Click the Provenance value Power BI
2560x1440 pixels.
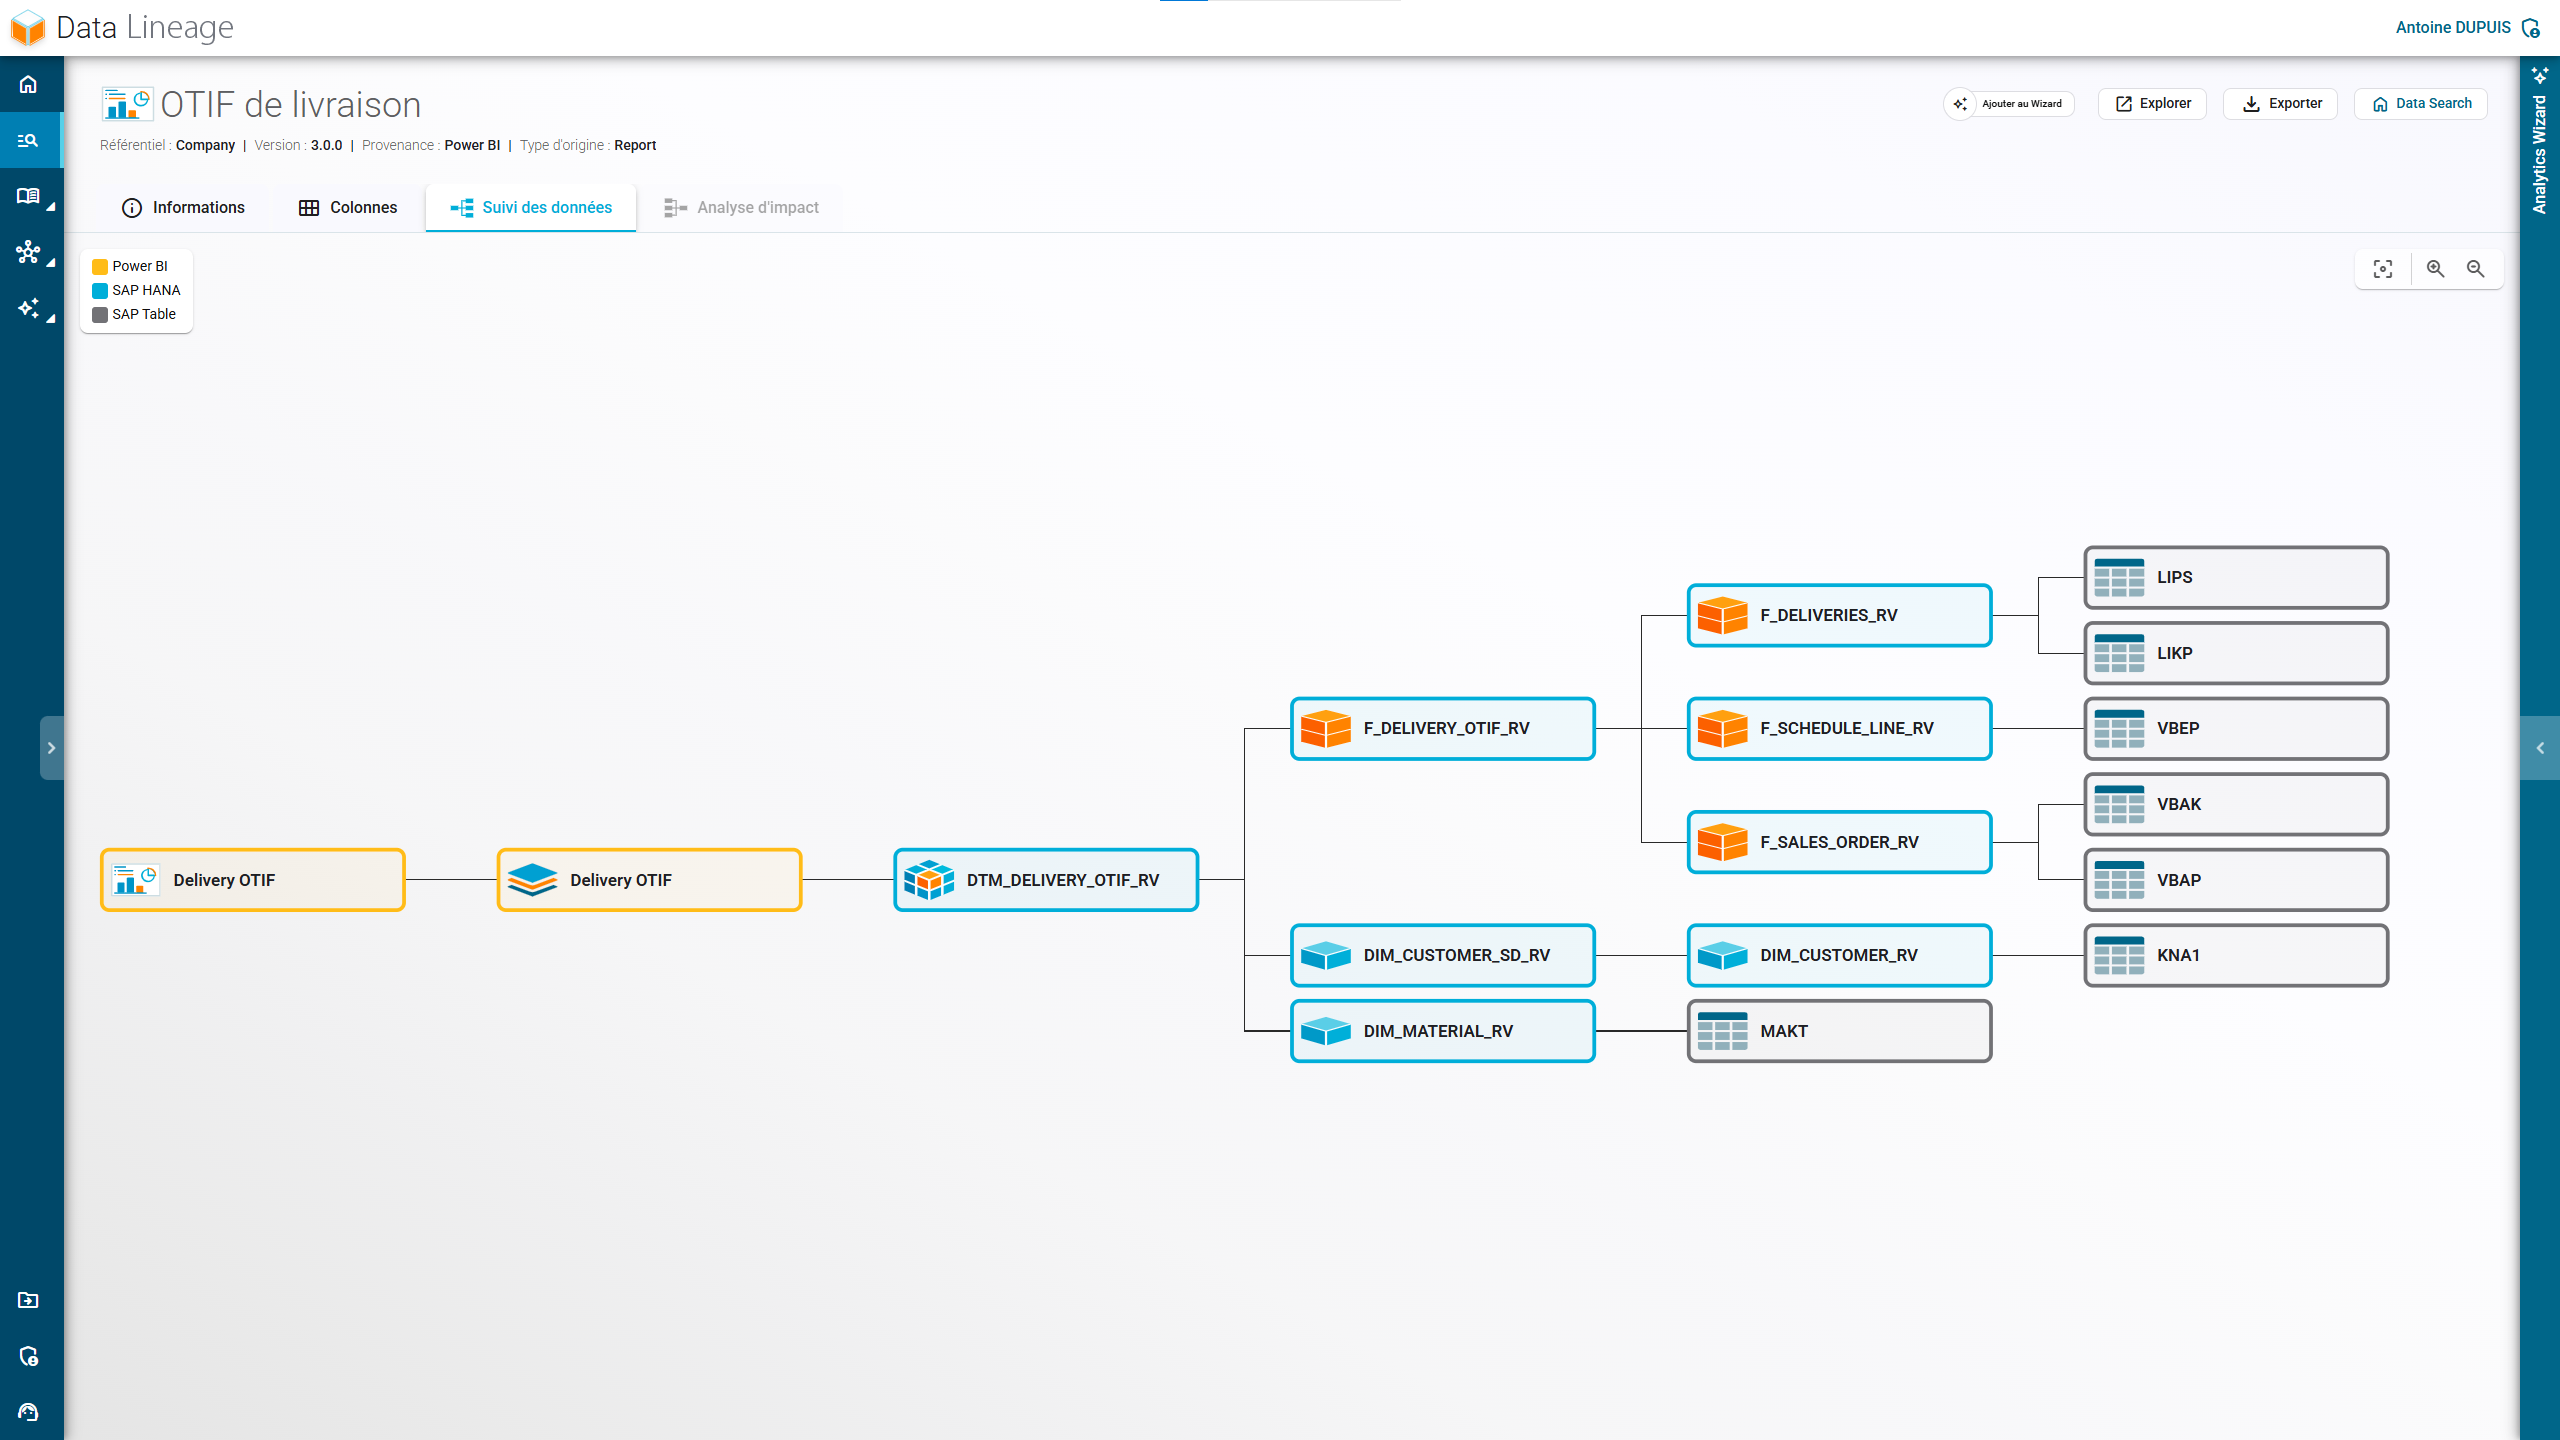point(472,146)
